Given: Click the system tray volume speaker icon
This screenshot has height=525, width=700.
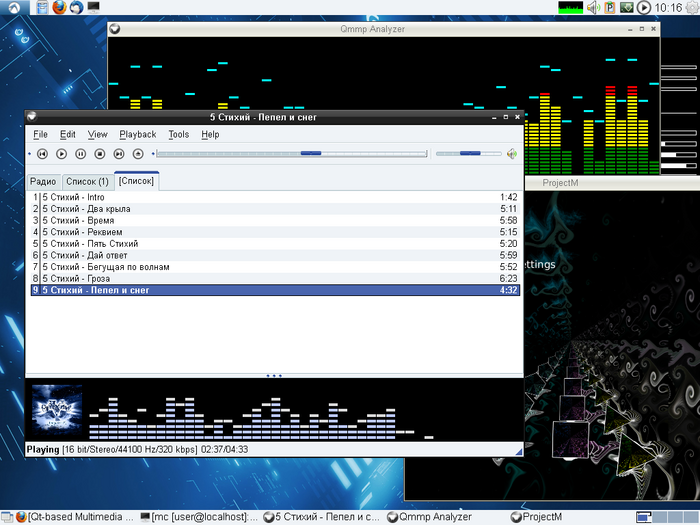Looking at the screenshot, I should 592,8.
